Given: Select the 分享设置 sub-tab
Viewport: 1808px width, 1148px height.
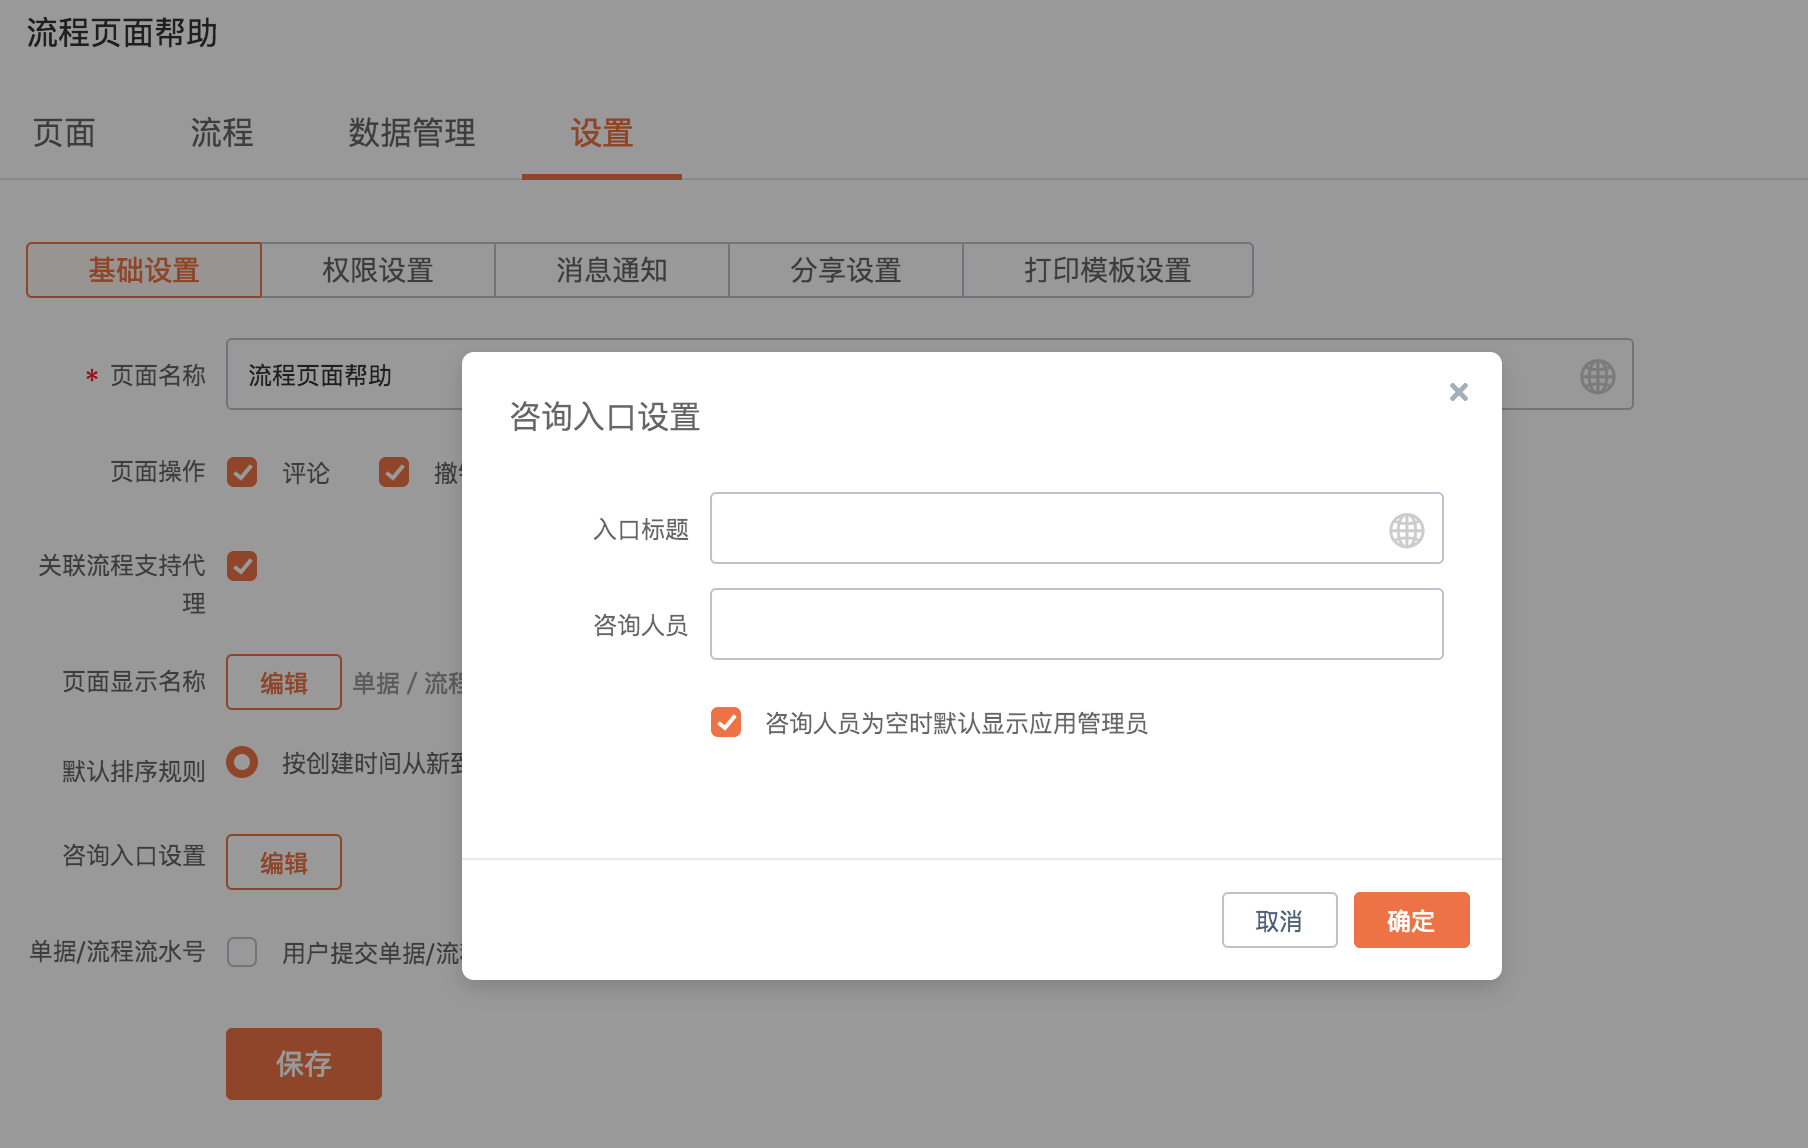Looking at the screenshot, I should [846, 270].
